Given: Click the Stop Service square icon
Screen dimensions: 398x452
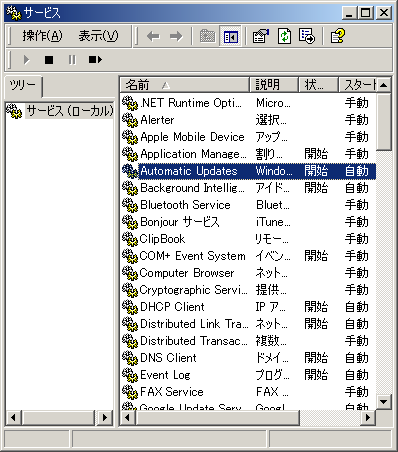Looking at the screenshot, I should pyautogui.click(x=49, y=60).
